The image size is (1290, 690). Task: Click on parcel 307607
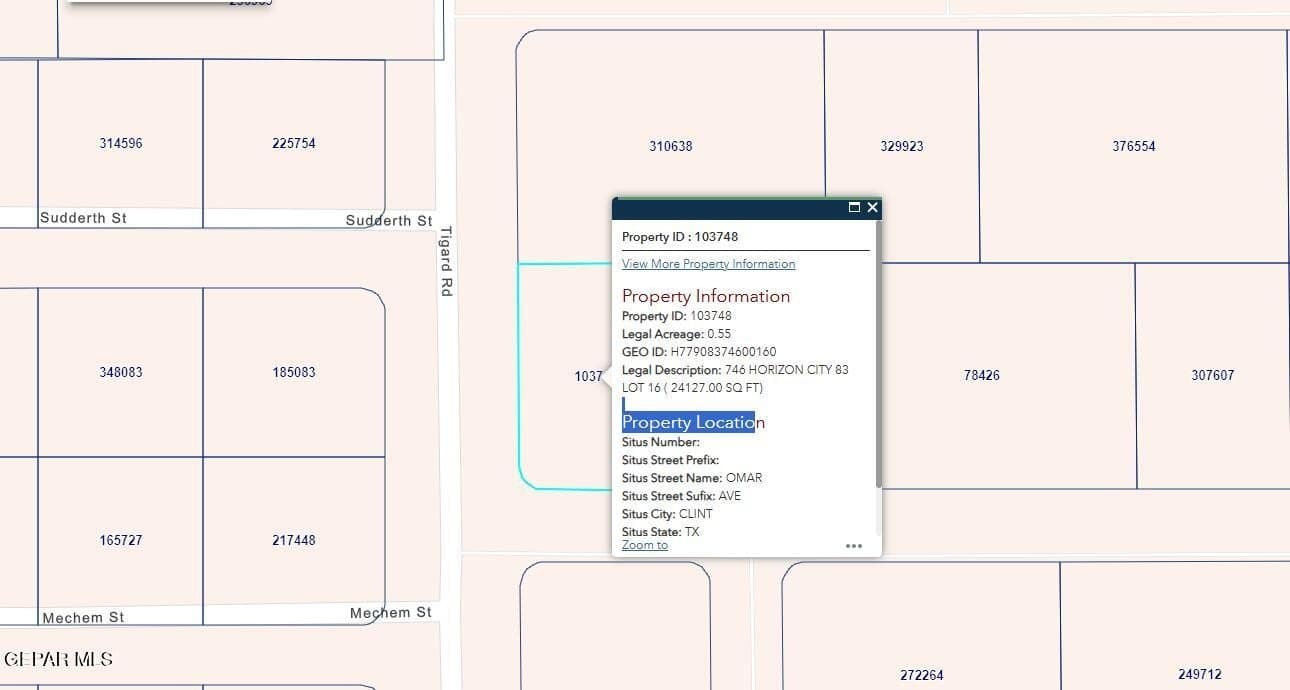pos(1212,375)
